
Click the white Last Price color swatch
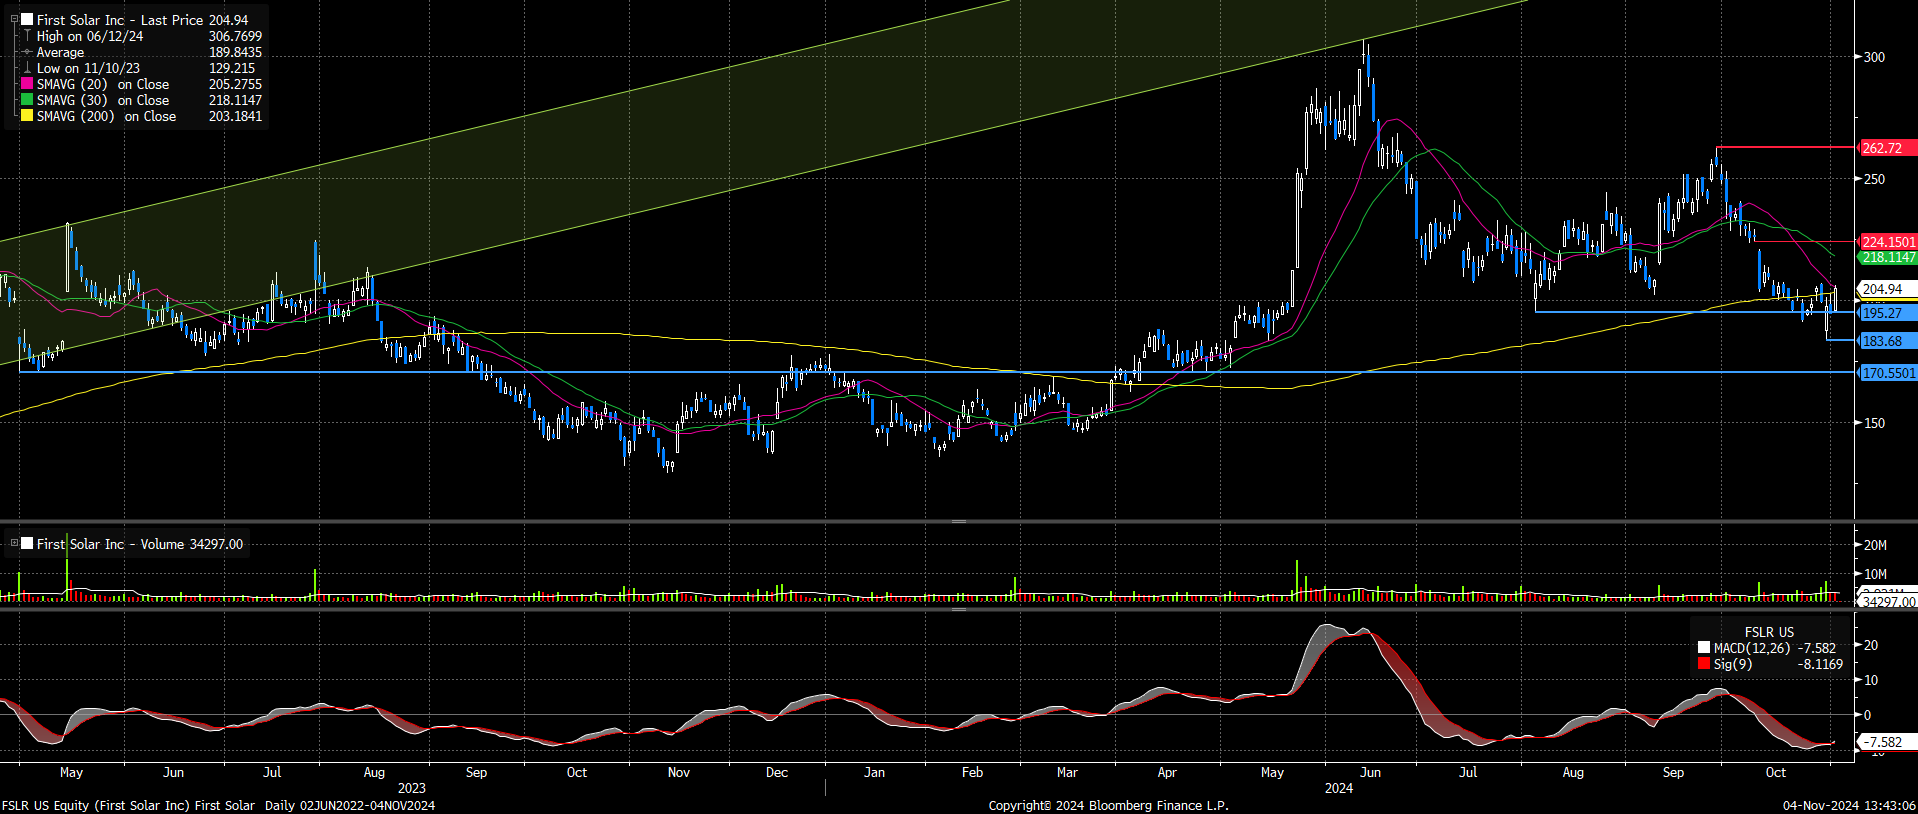click(x=28, y=19)
